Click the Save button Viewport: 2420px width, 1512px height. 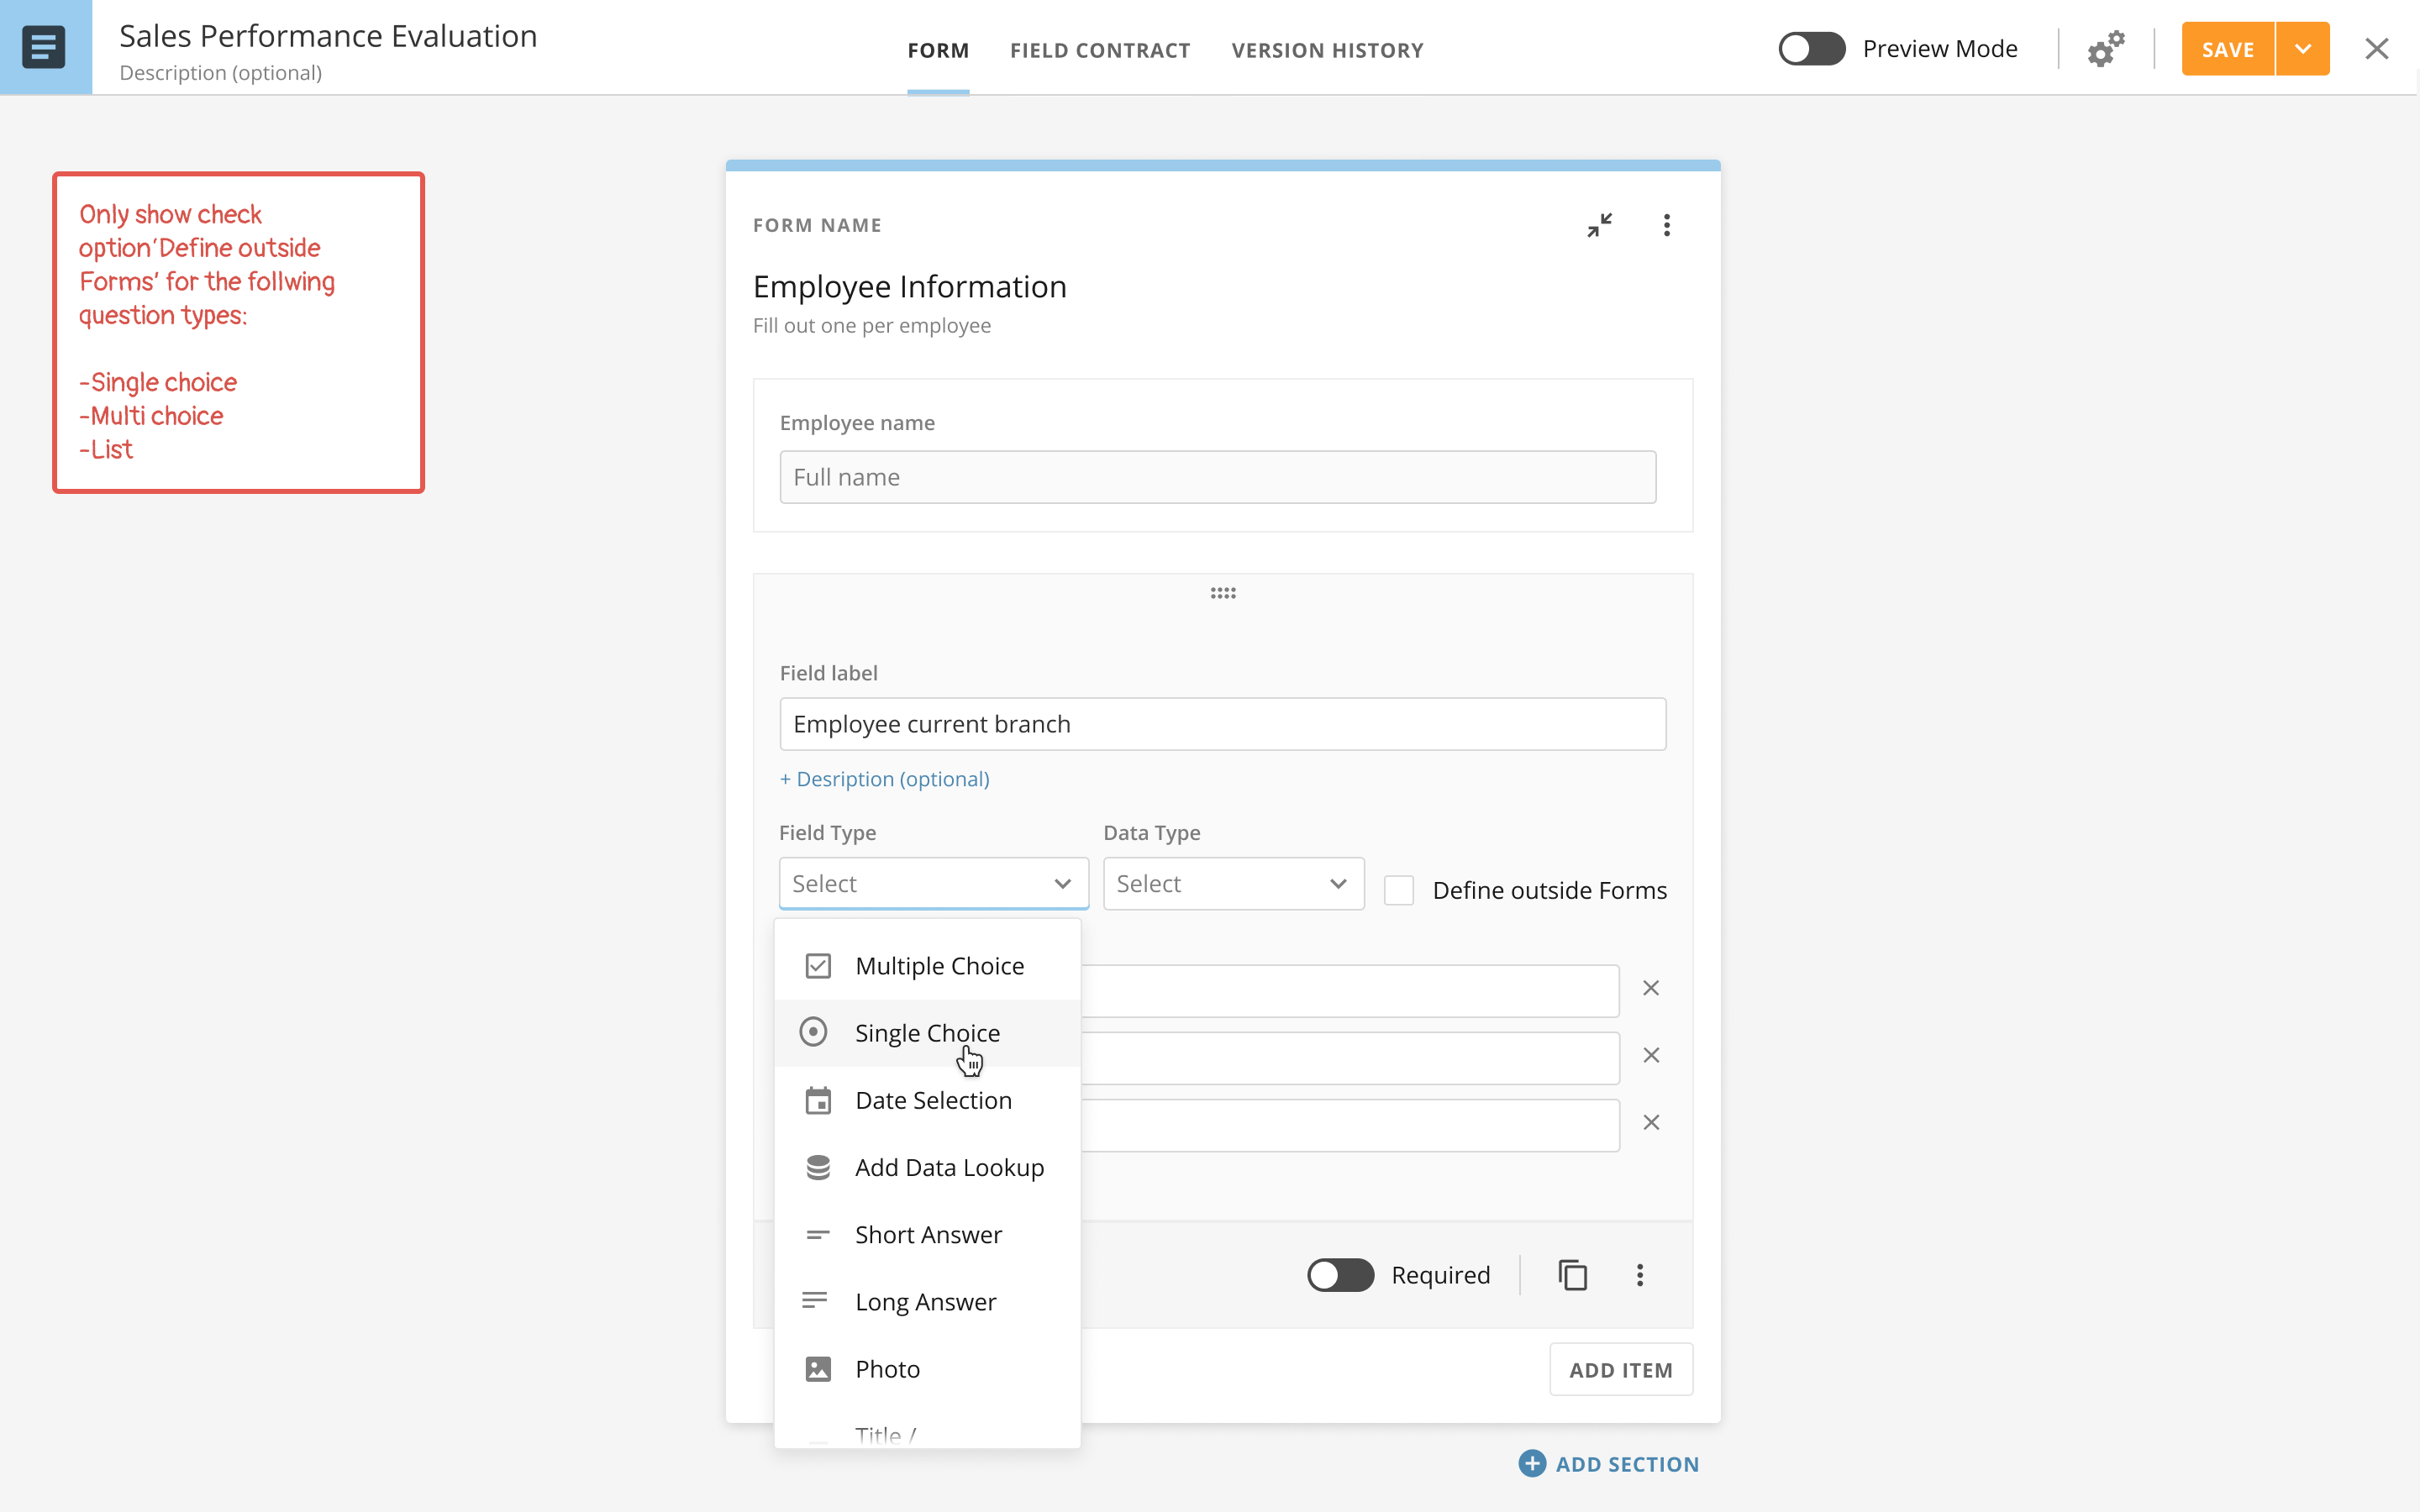tap(2228, 48)
